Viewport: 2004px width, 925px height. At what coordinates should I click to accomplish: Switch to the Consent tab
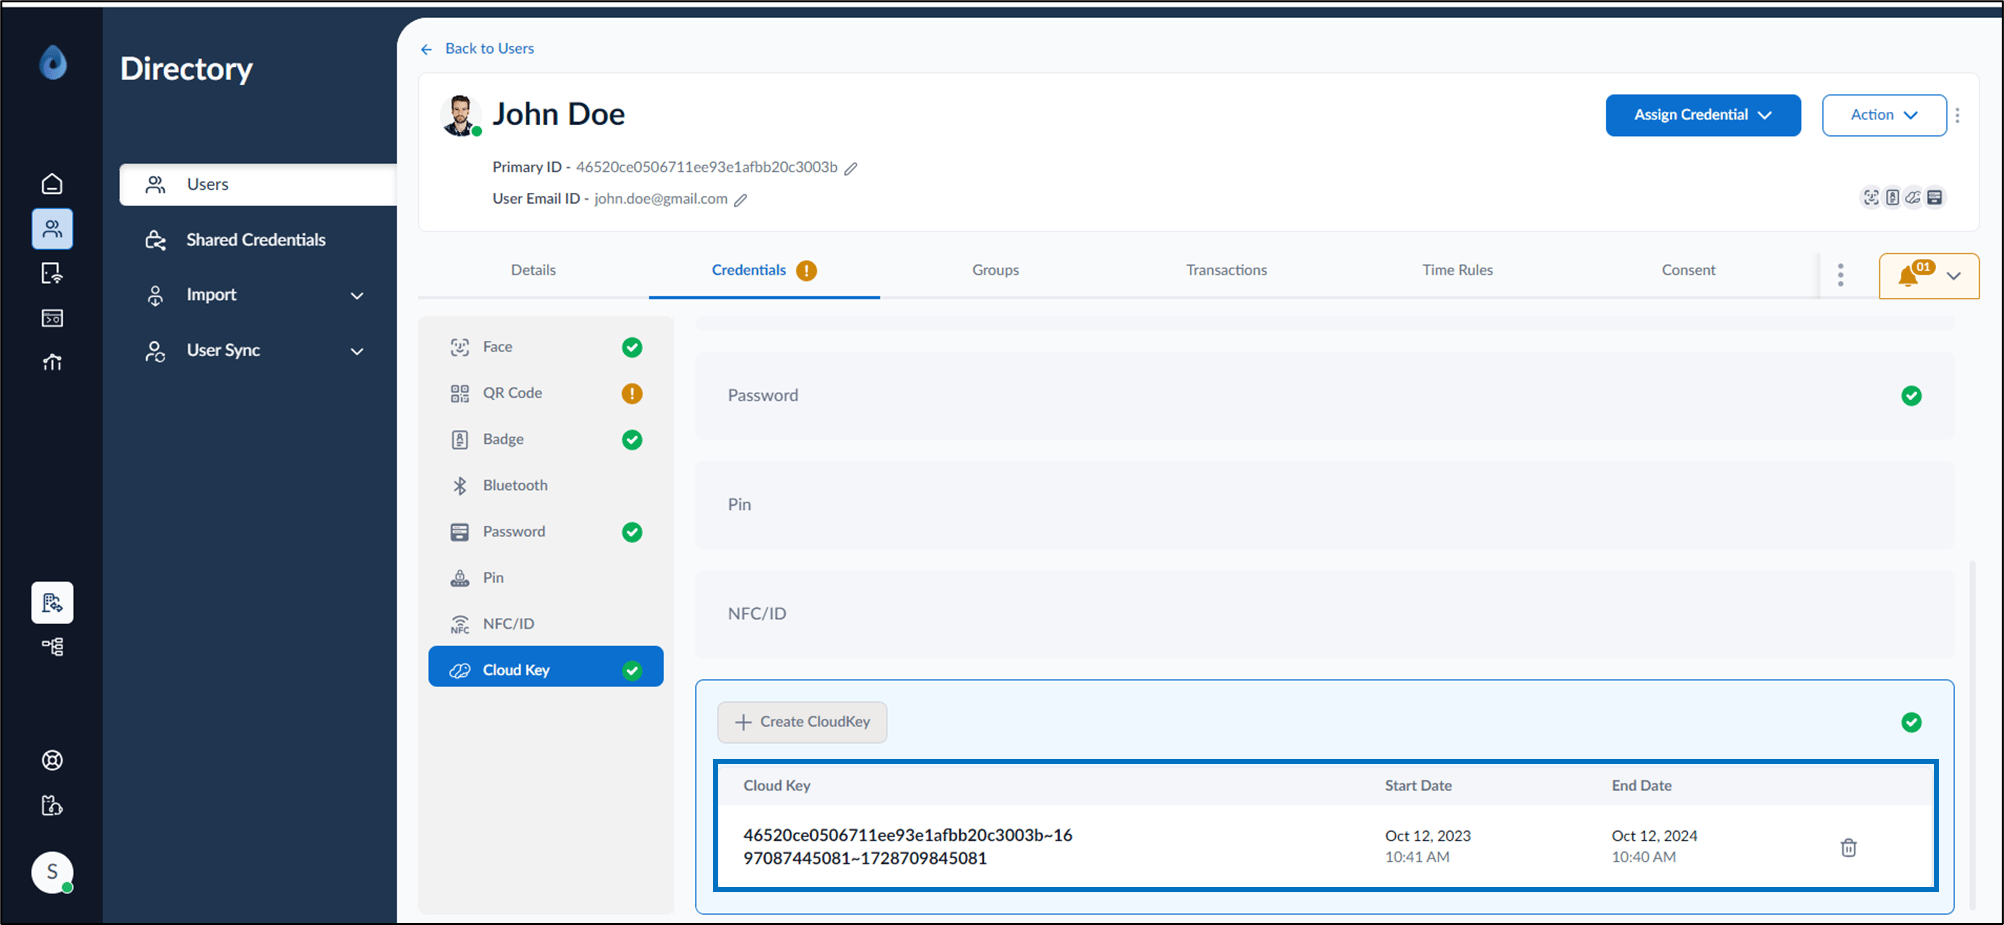(x=1688, y=270)
